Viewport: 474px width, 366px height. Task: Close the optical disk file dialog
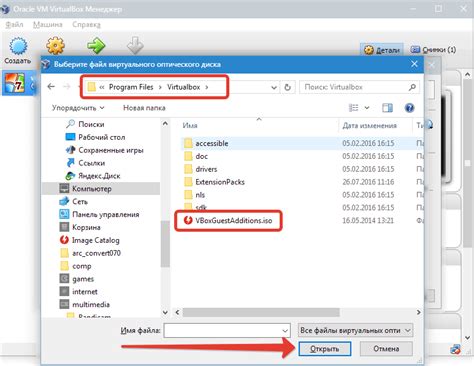tap(414, 64)
